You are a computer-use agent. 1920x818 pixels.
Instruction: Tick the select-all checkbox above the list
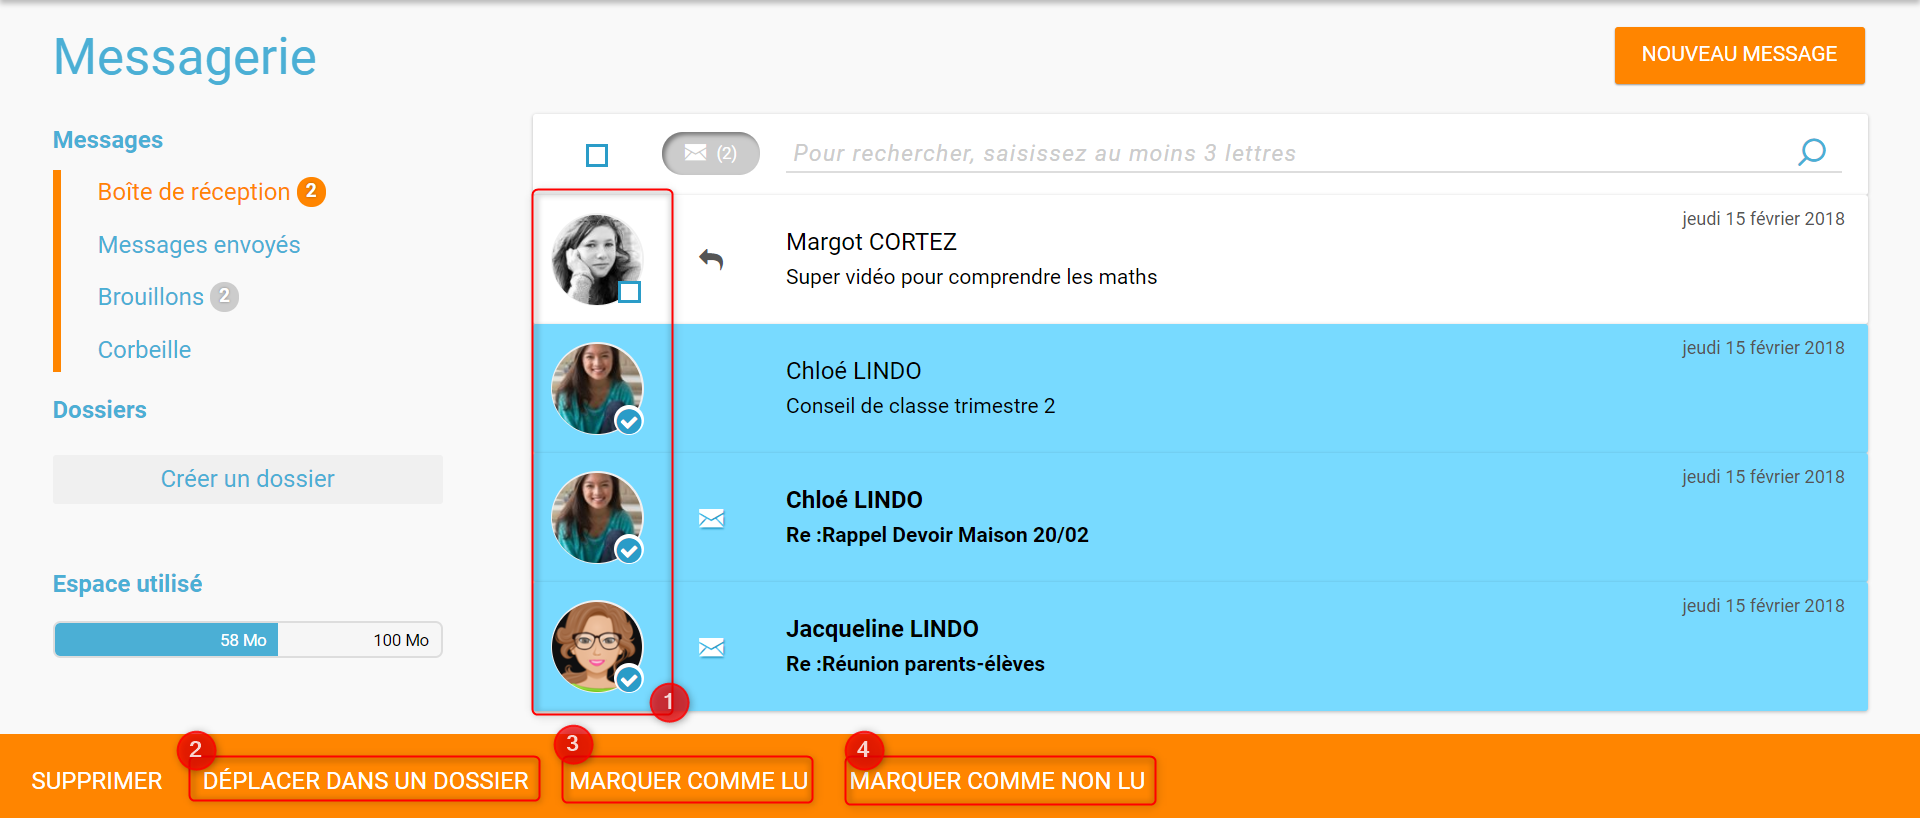597,155
